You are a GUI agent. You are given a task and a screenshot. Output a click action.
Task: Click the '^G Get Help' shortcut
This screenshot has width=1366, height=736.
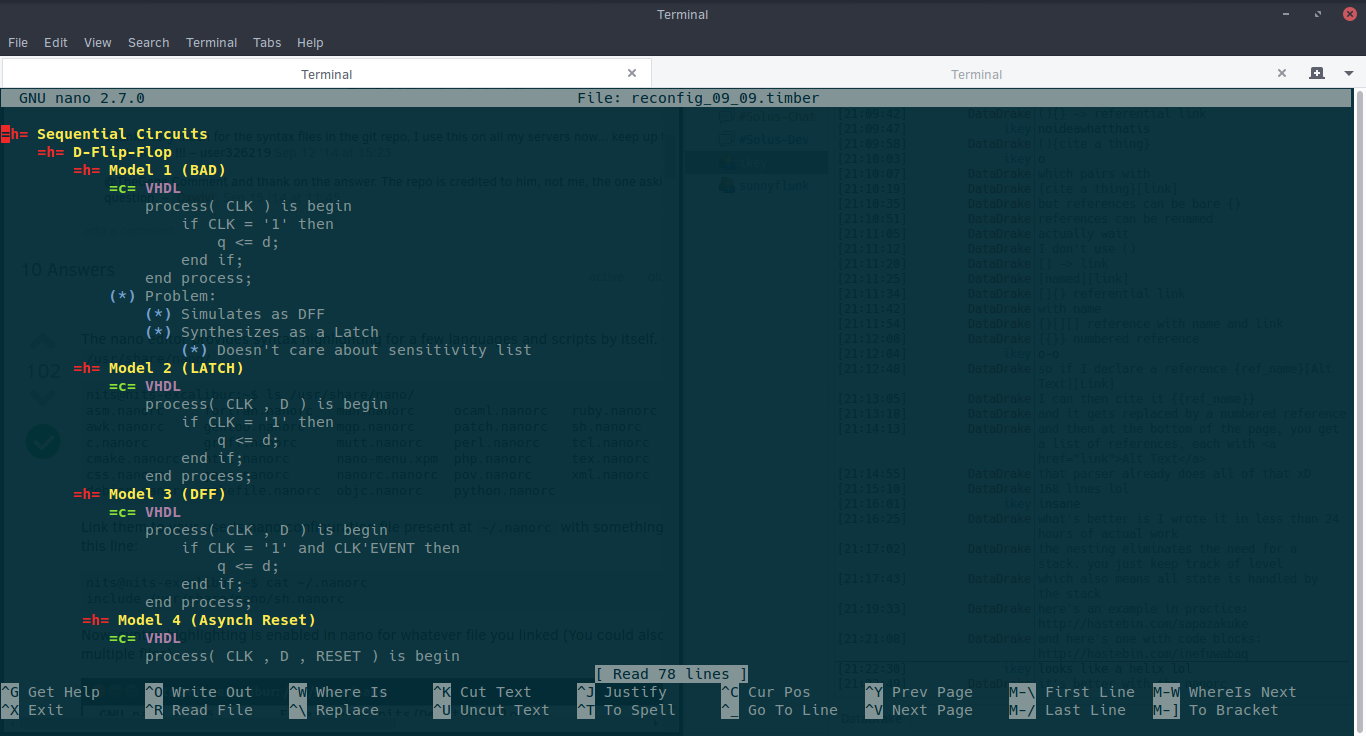[51, 692]
